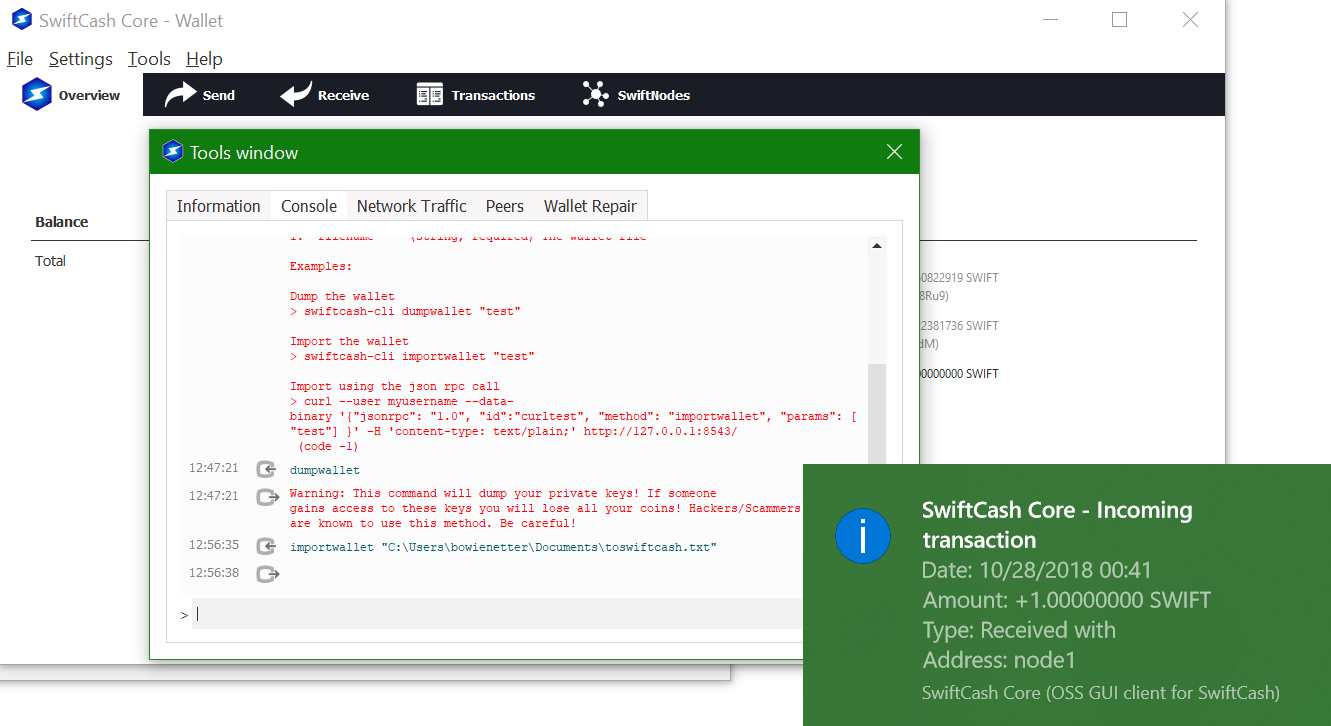Switch to the Network Traffic tab

click(x=411, y=206)
